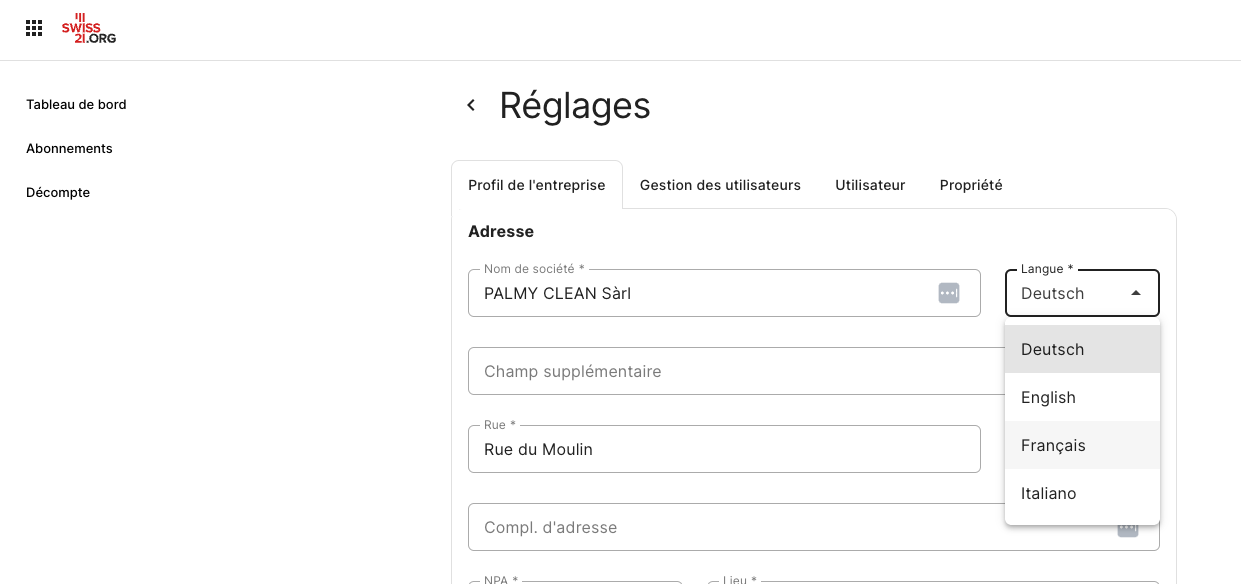Click the Swiss21.org logo
This screenshot has height=584, width=1241.
pyautogui.click(x=89, y=29)
